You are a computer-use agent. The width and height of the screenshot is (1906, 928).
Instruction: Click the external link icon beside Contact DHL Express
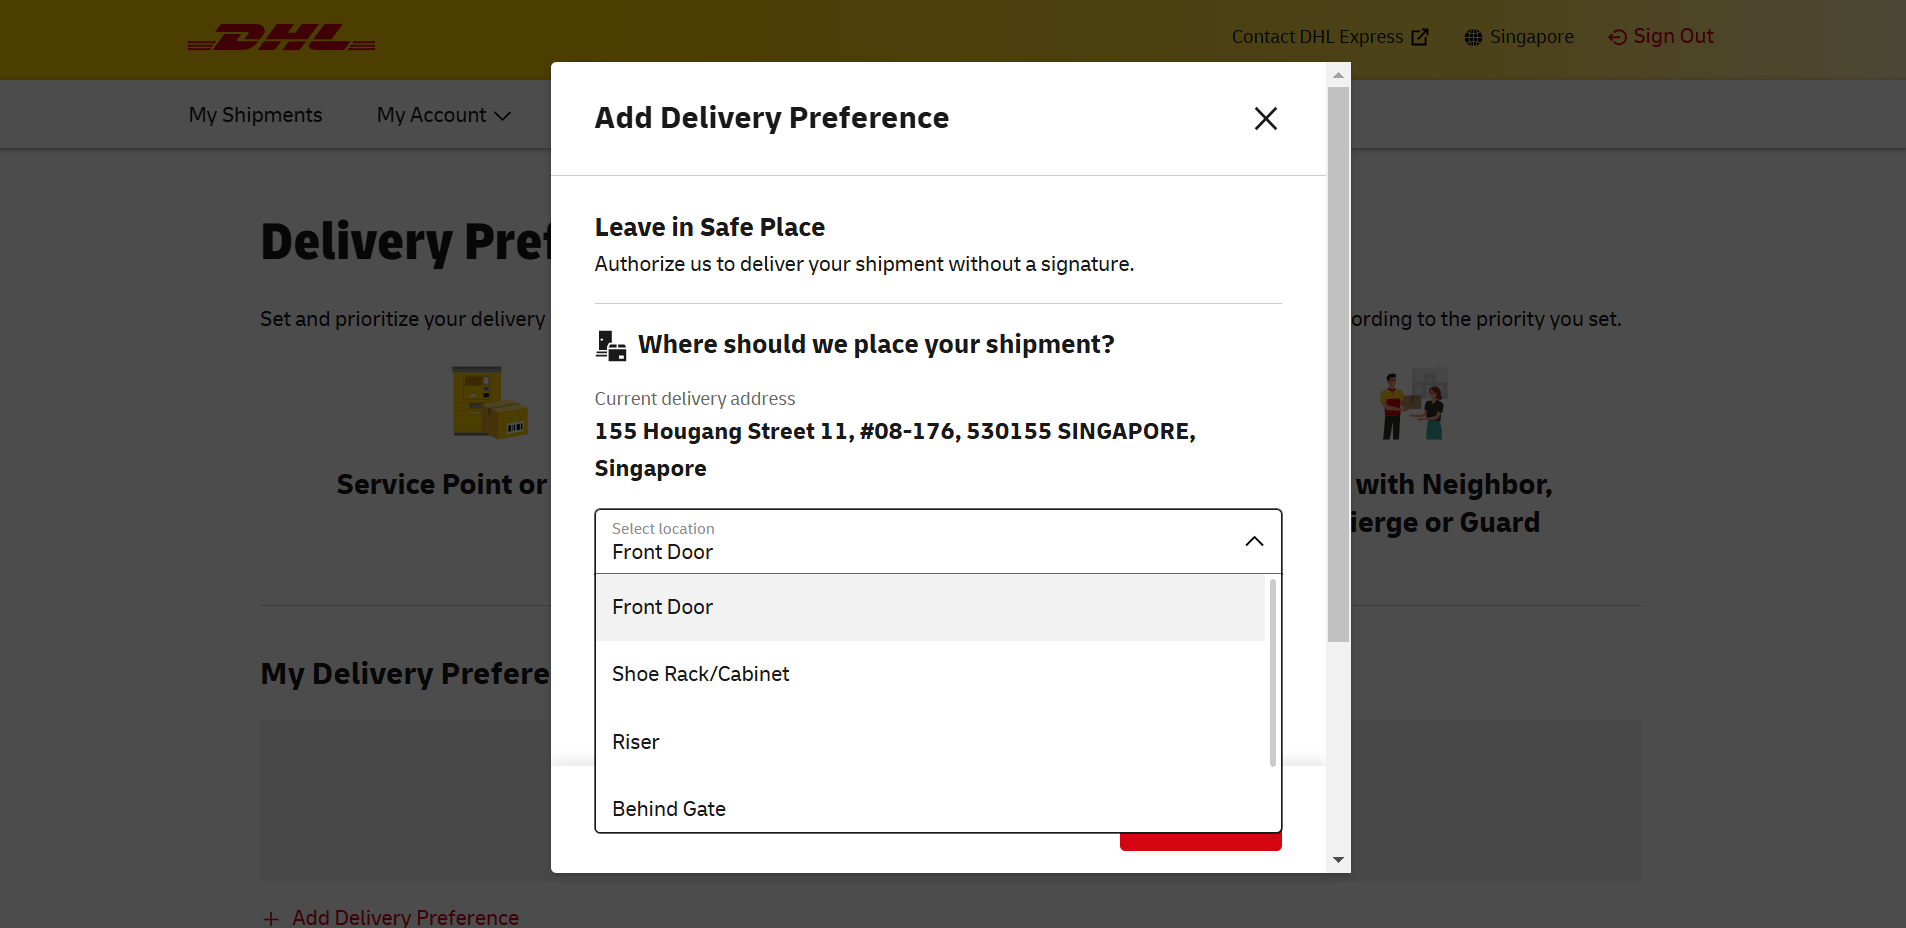point(1419,36)
